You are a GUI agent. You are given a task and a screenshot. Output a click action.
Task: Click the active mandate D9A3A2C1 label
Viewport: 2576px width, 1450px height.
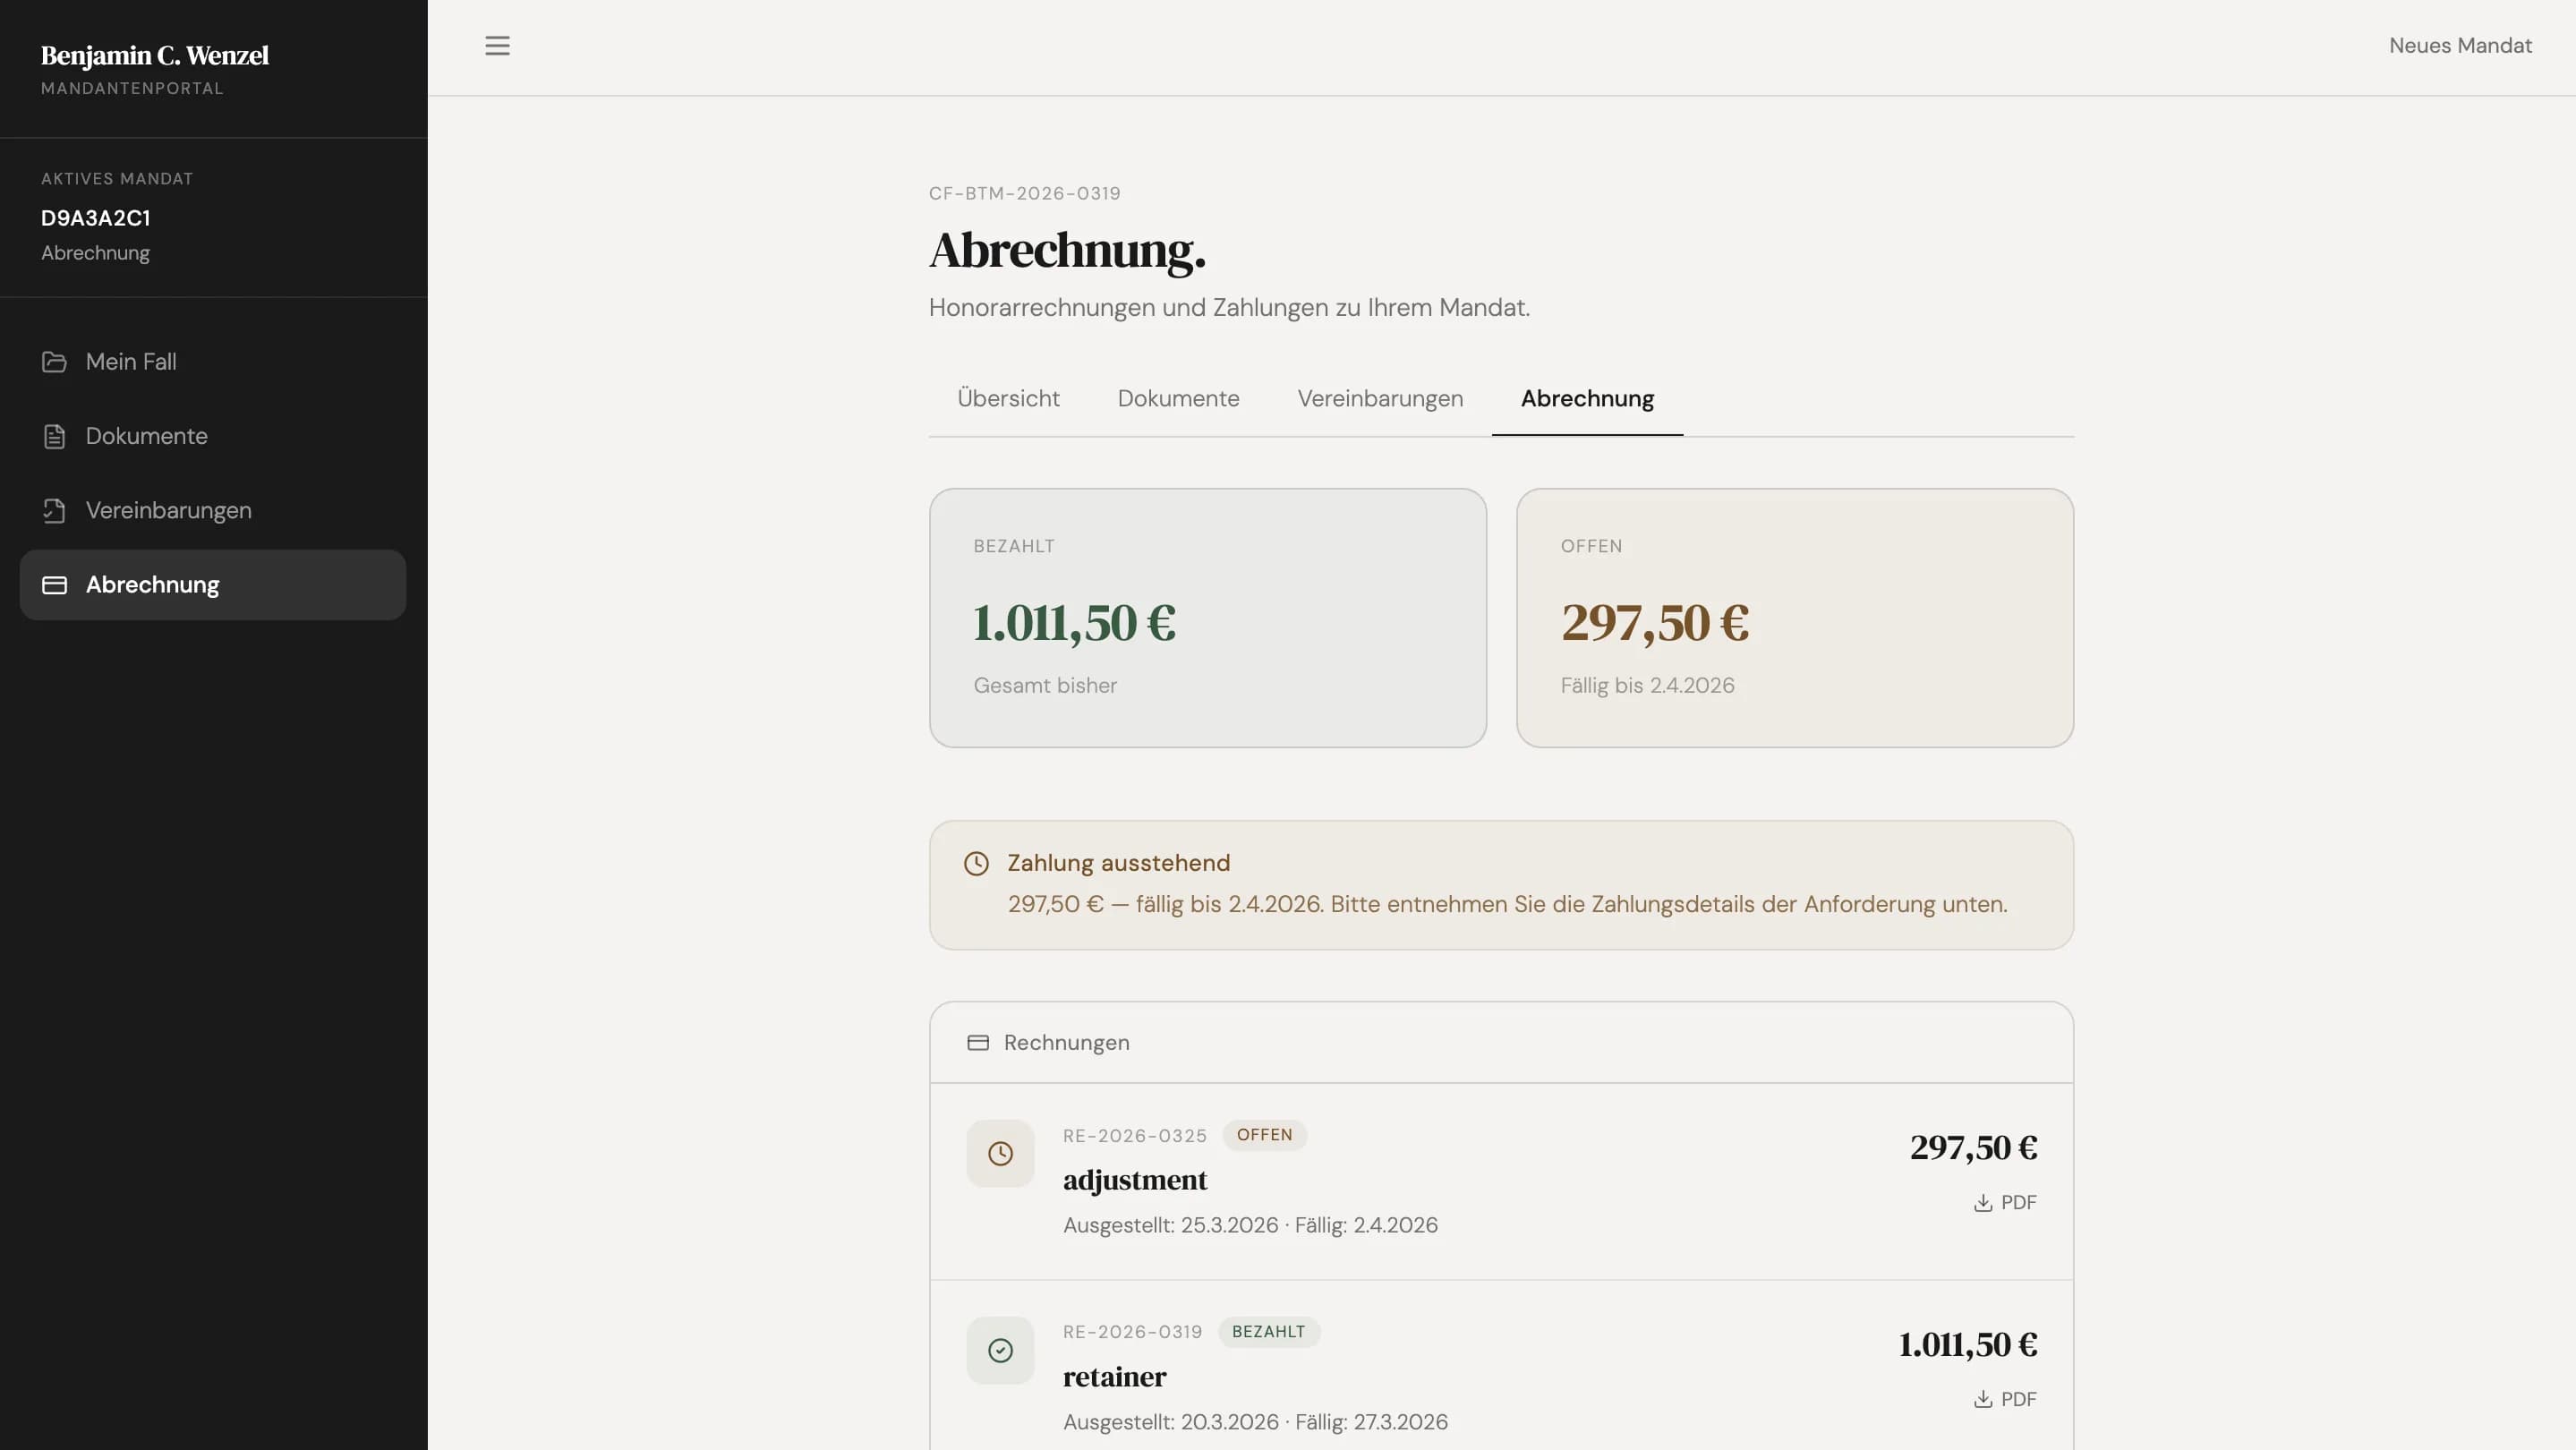coord(96,218)
